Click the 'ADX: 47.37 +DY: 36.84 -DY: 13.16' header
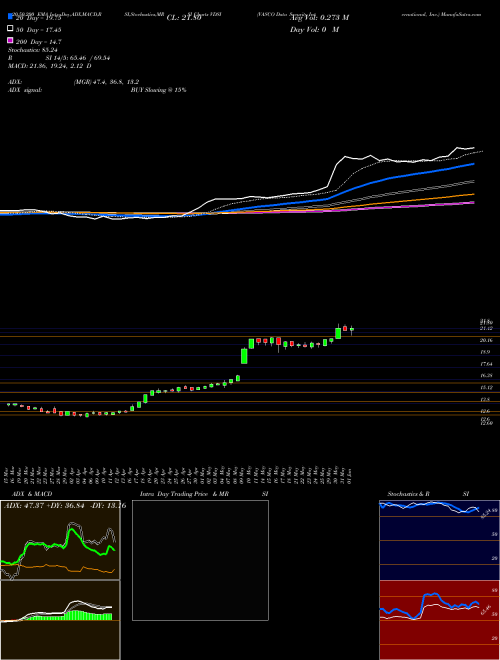The image size is (500, 660). point(65,506)
